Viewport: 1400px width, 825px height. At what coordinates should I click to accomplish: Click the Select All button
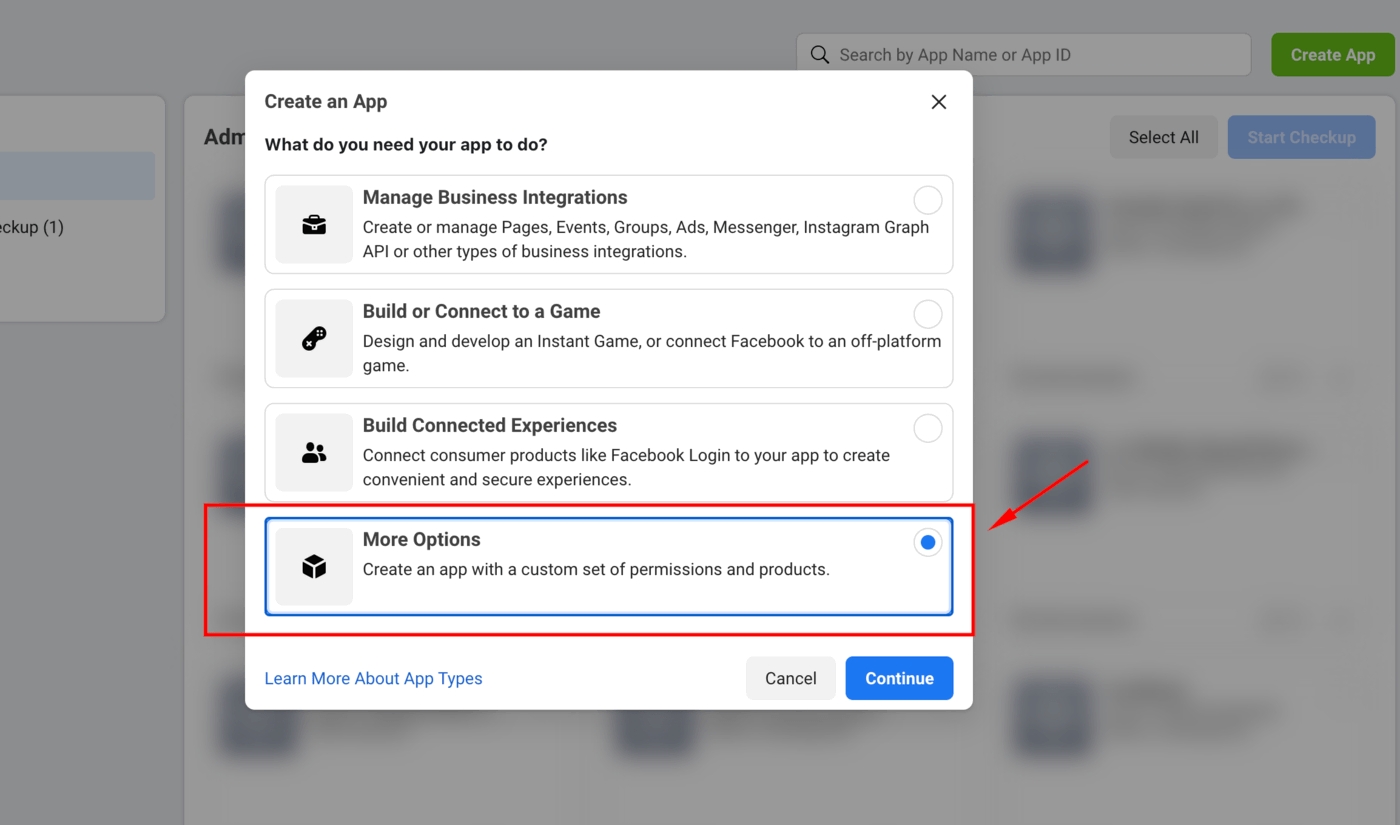point(1163,137)
